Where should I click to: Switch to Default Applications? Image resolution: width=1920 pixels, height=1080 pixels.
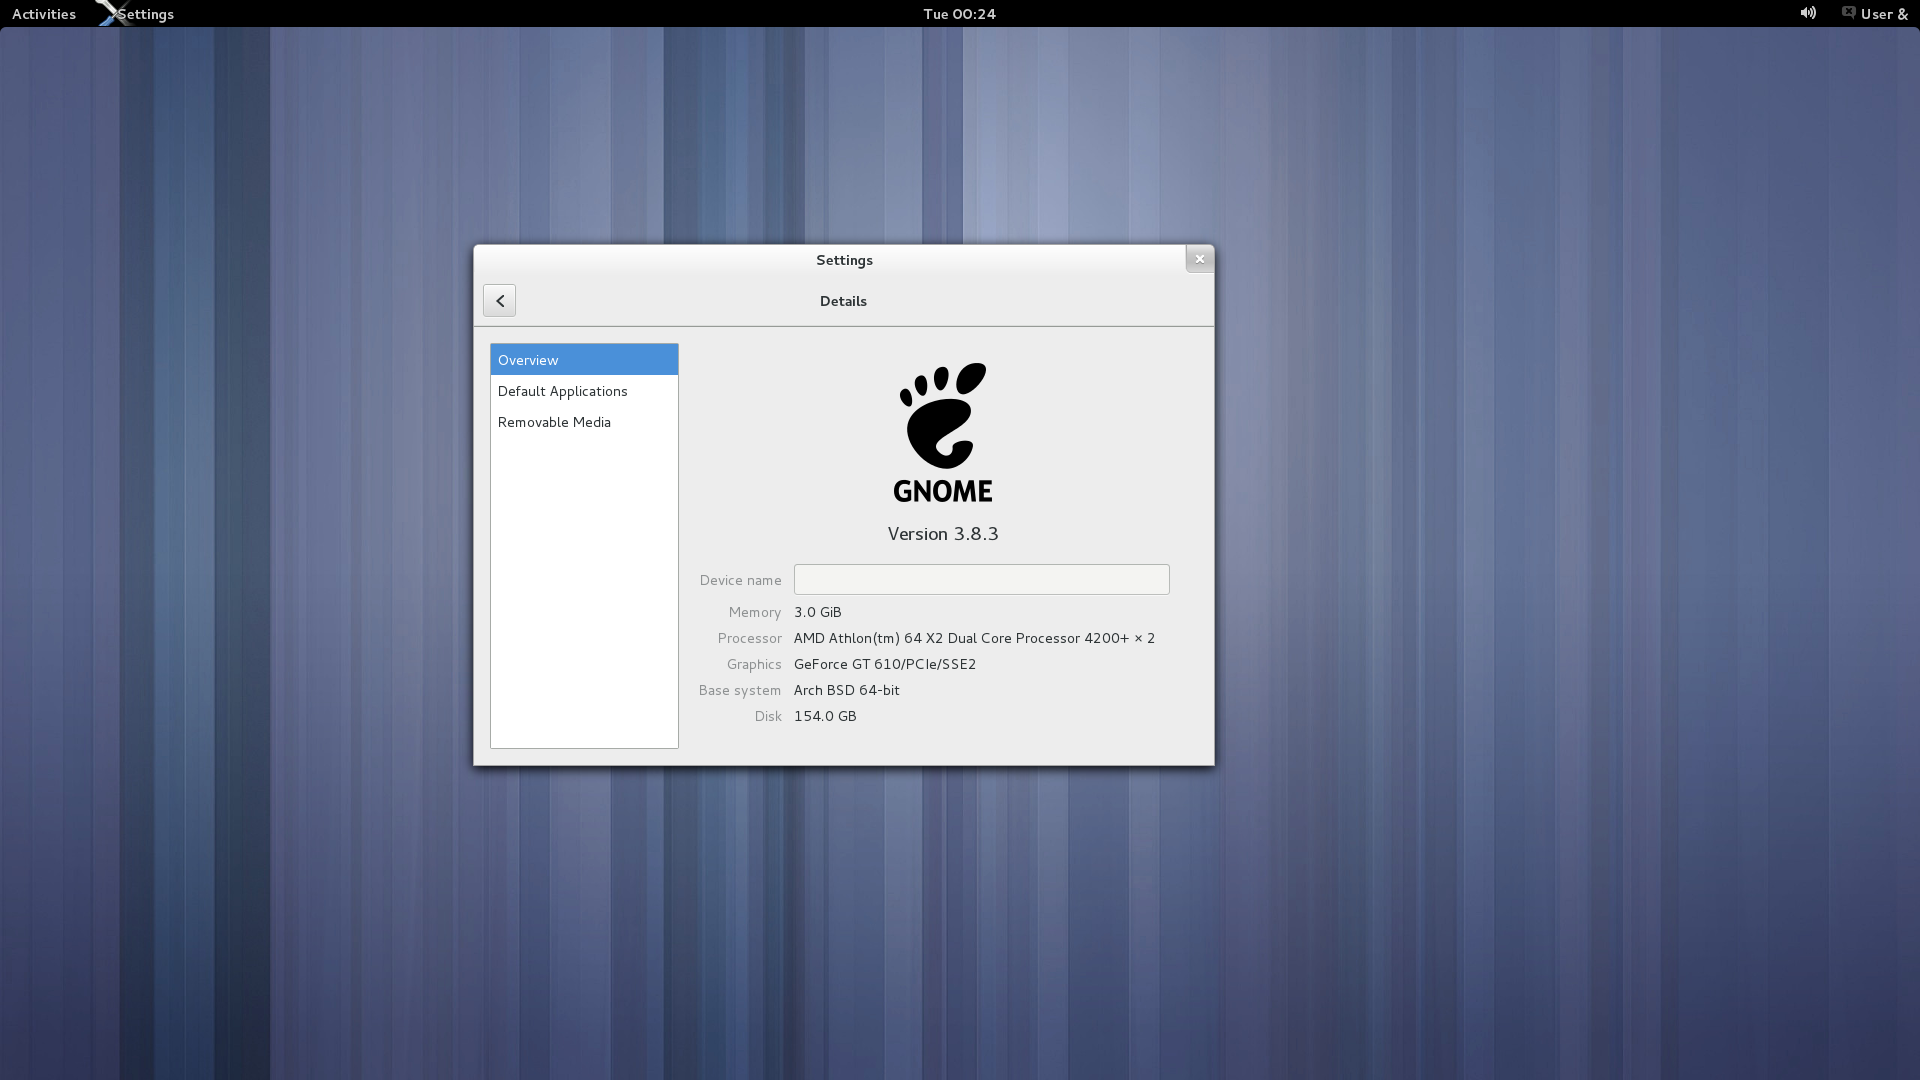[x=584, y=391]
